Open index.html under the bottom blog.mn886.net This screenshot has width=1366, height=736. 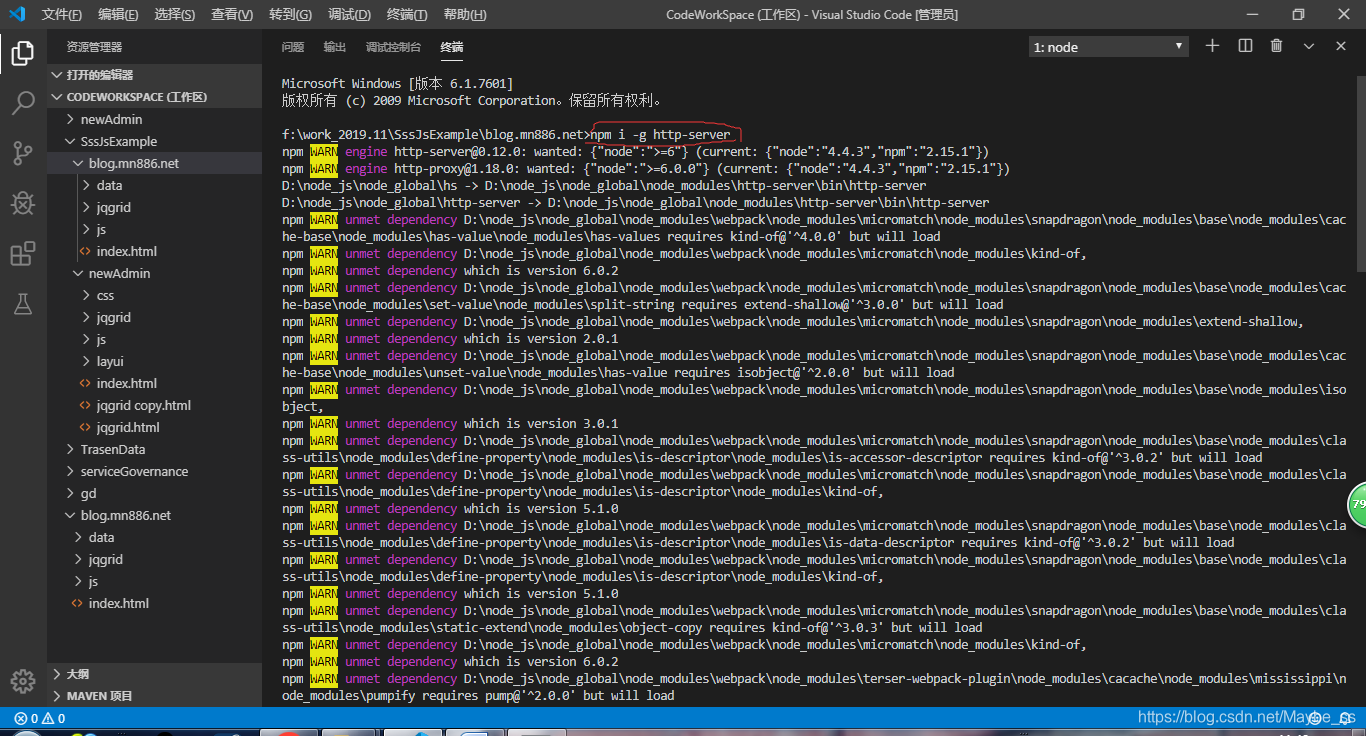click(x=118, y=603)
